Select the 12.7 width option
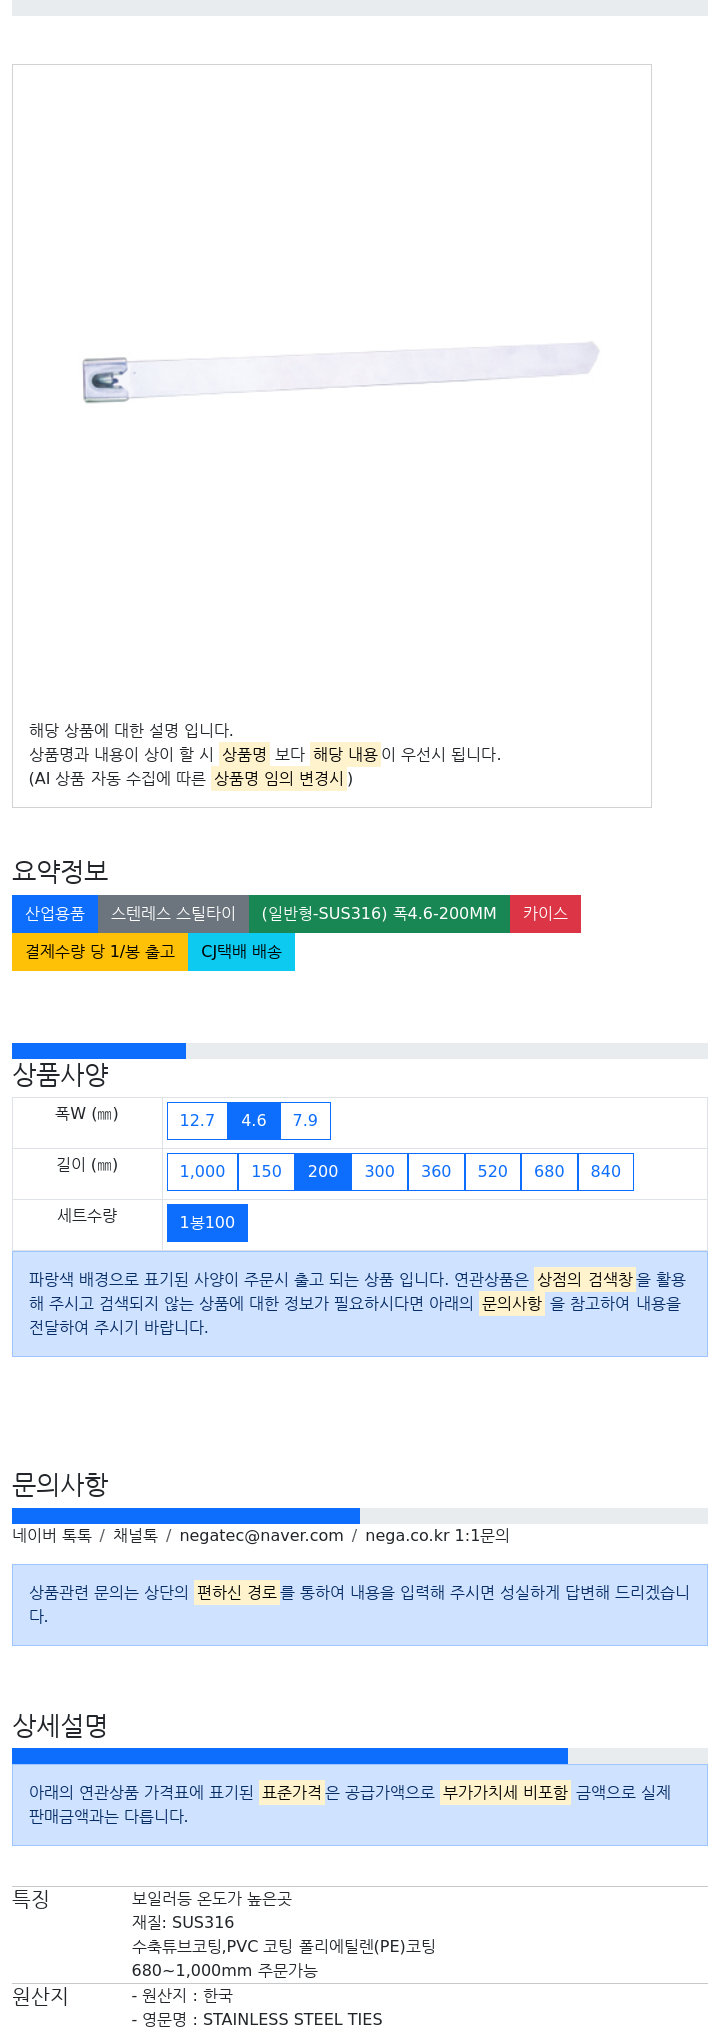 197,1121
